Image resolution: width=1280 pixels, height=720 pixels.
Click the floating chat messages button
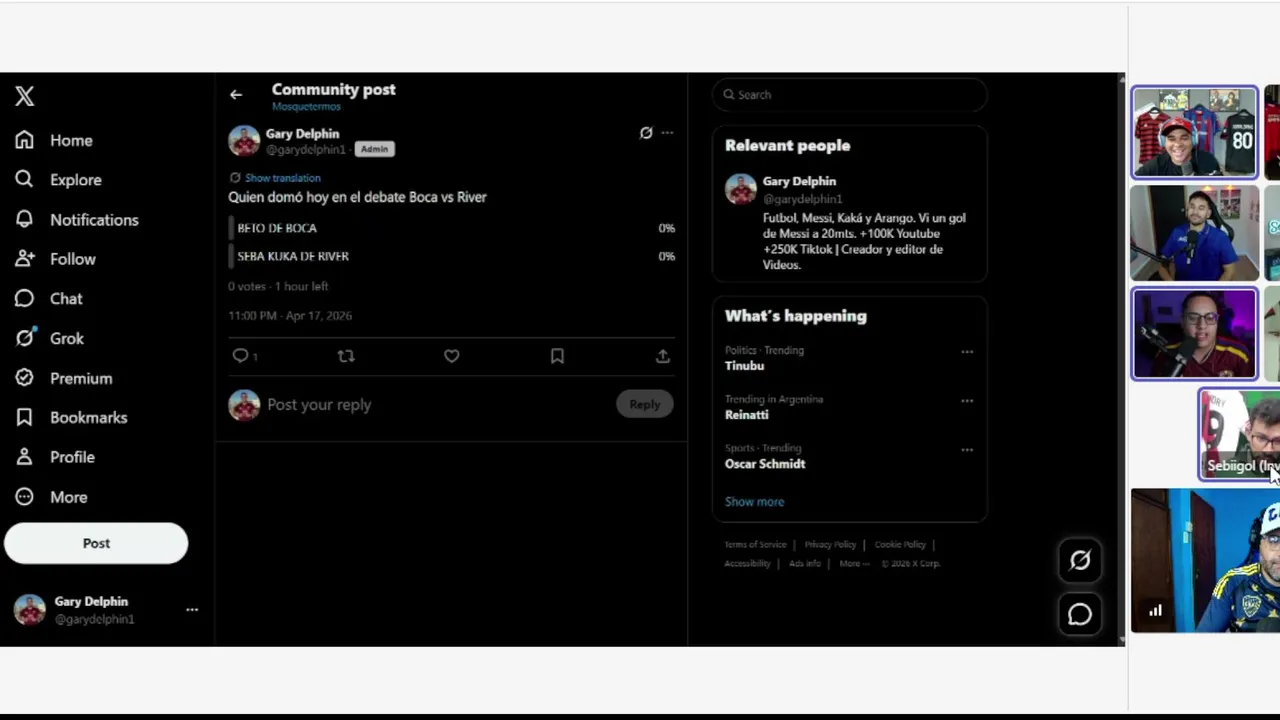click(x=1080, y=614)
